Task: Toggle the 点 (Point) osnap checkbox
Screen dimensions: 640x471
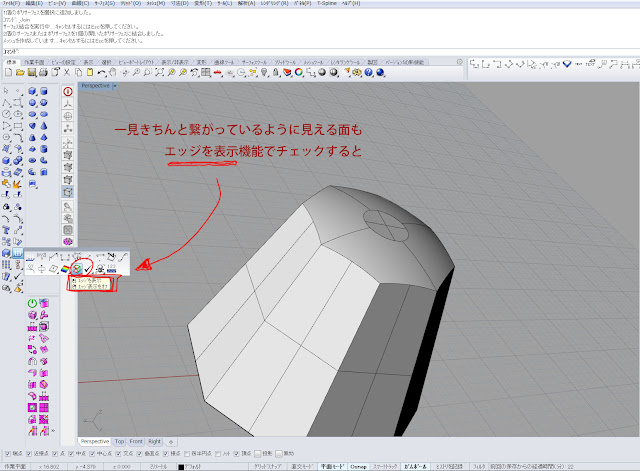Action: [x=55, y=454]
